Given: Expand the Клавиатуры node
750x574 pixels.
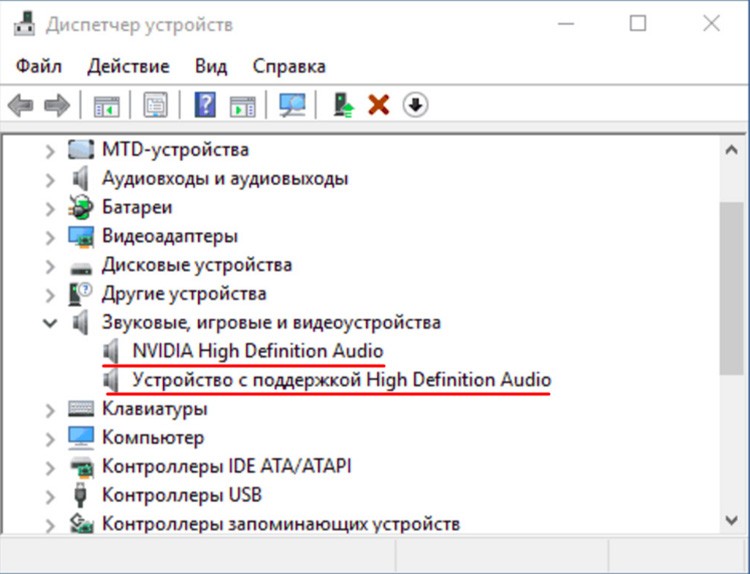Looking at the screenshot, I should [50, 410].
